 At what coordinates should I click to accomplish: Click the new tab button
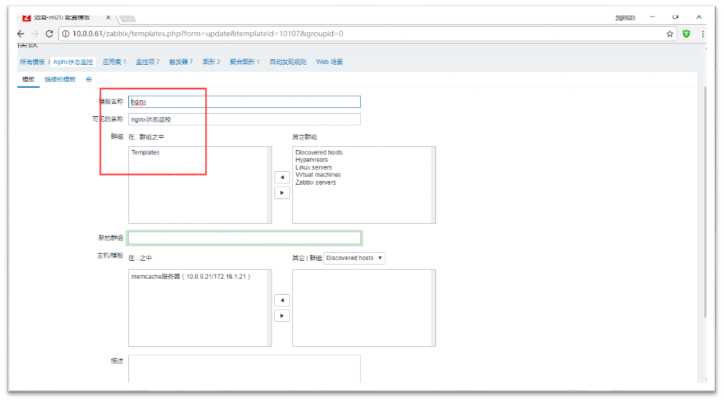tap(127, 18)
